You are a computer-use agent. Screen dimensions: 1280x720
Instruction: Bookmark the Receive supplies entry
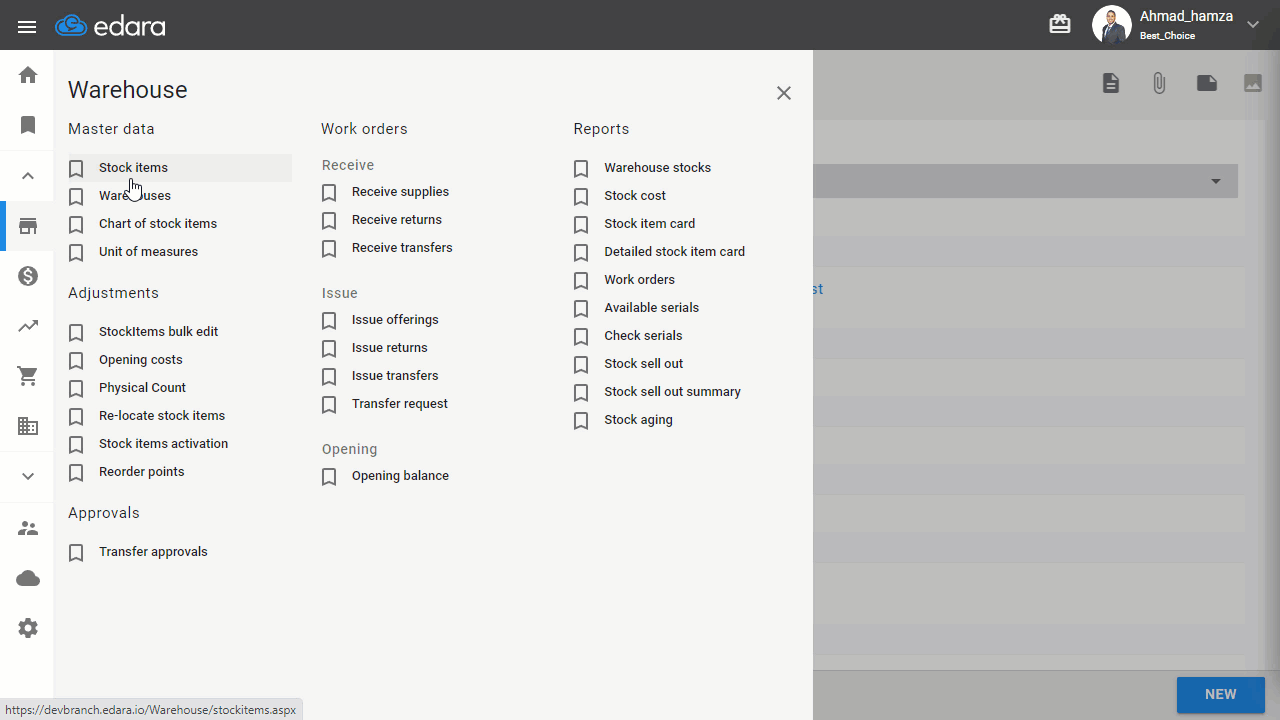coord(329,193)
